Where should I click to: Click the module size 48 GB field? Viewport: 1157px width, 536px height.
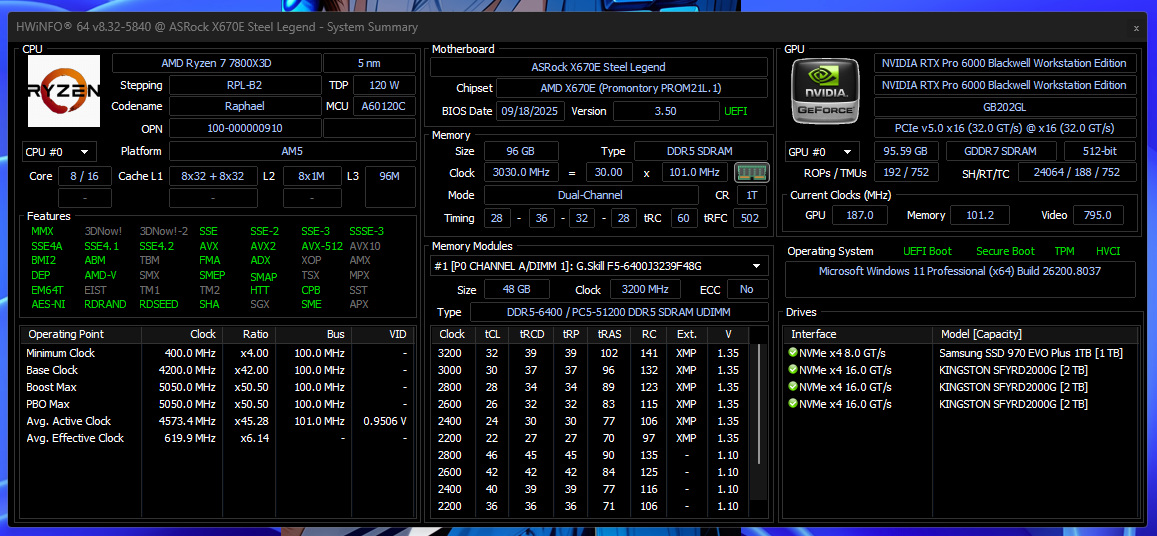[517, 289]
